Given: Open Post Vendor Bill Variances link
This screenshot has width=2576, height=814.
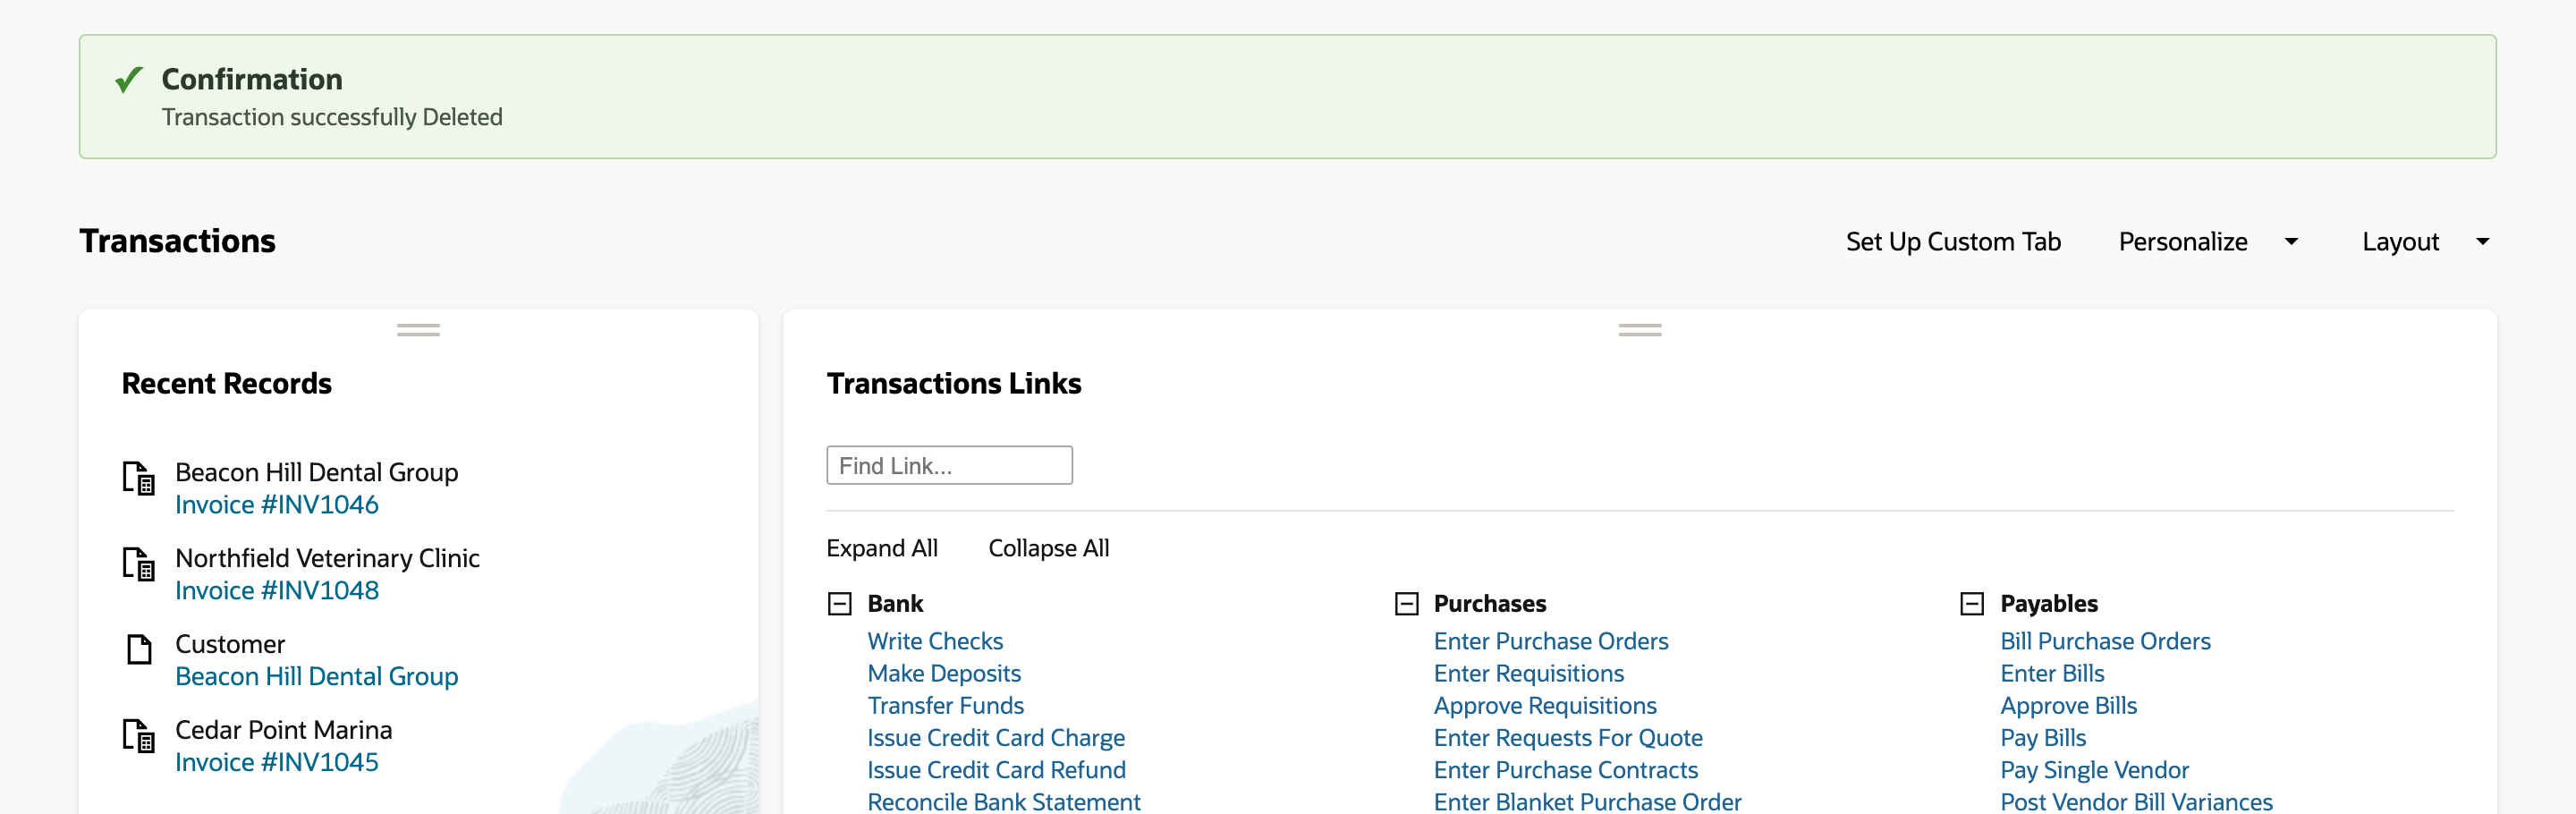Looking at the screenshot, I should (2136, 802).
